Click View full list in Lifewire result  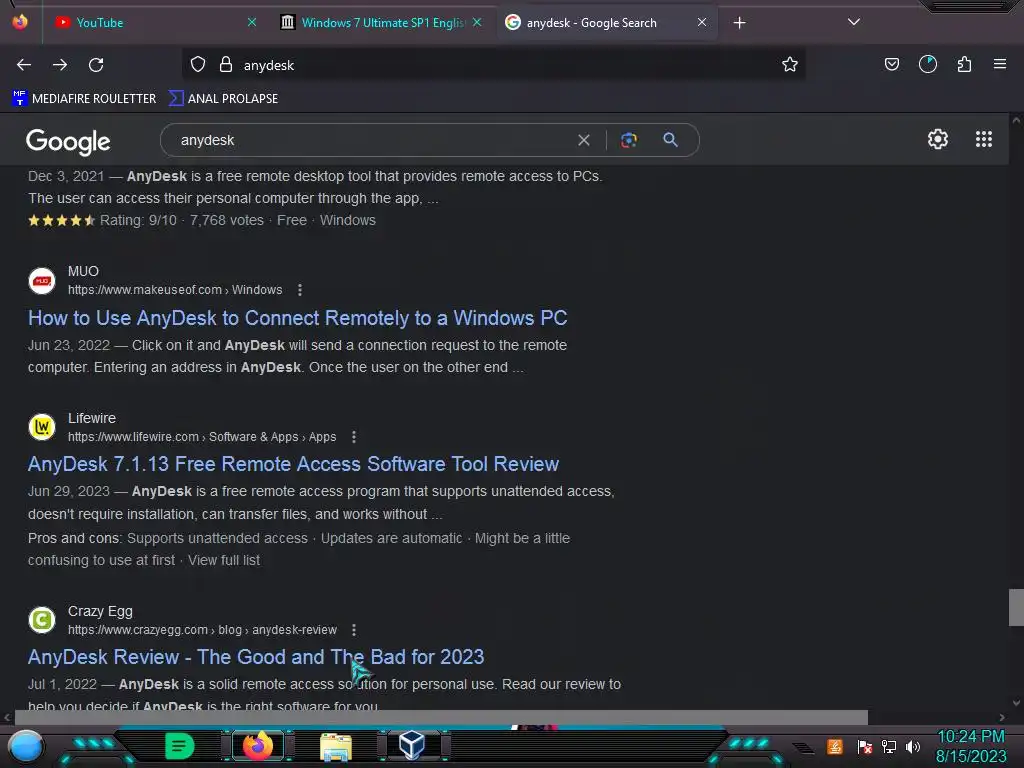[x=224, y=560]
